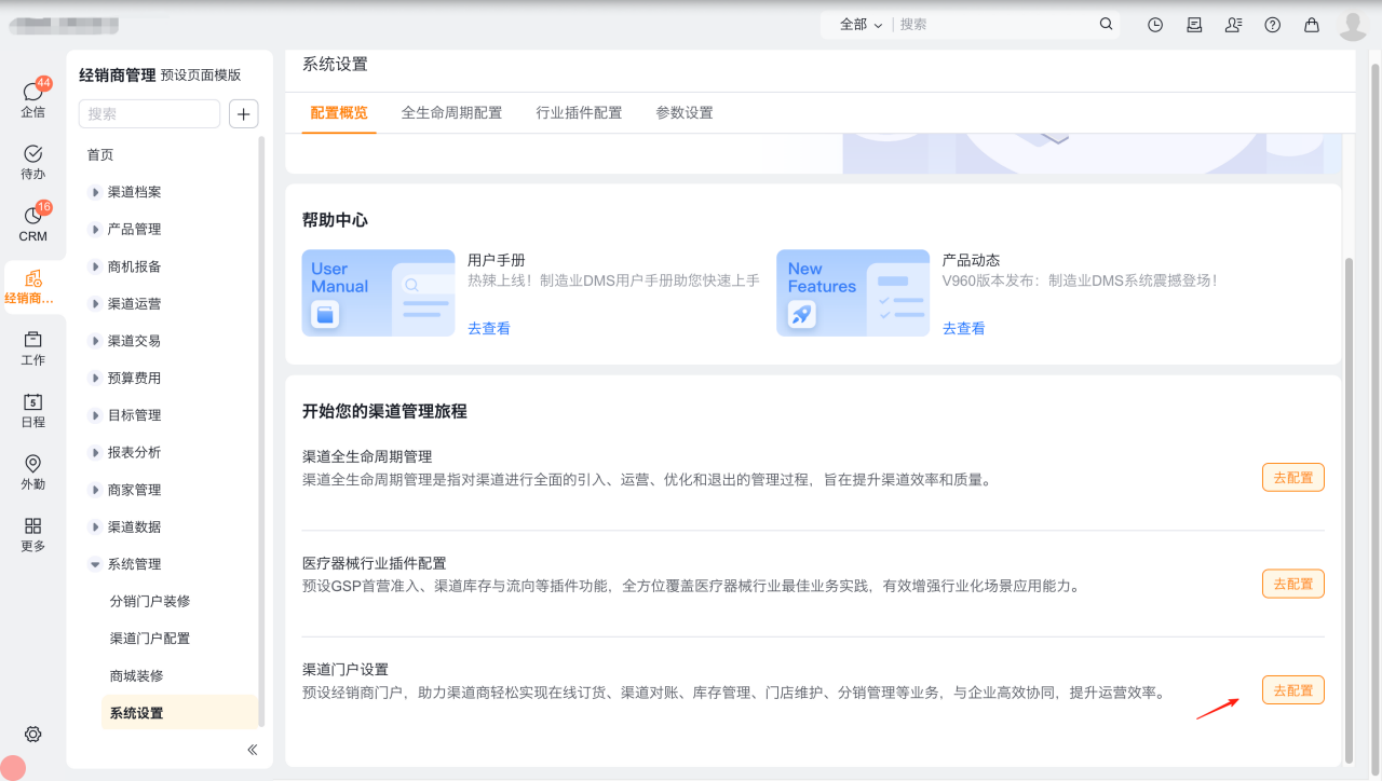This screenshot has width=1382, height=781.
Task: Expand the 产品管理 tree item
Action: (x=95, y=229)
